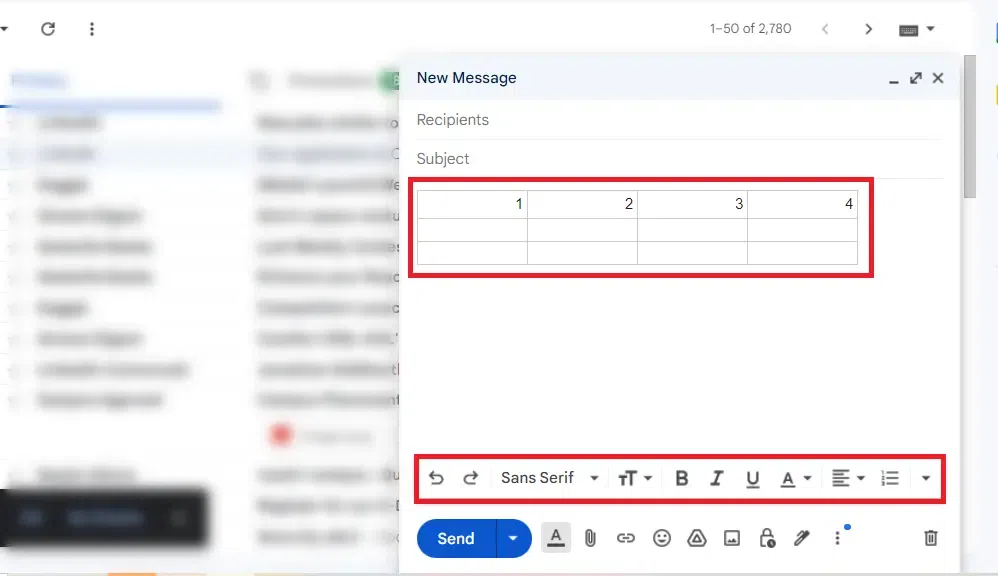This screenshot has width=998, height=576.
Task: Insert a link into the message
Action: pyautogui.click(x=626, y=538)
